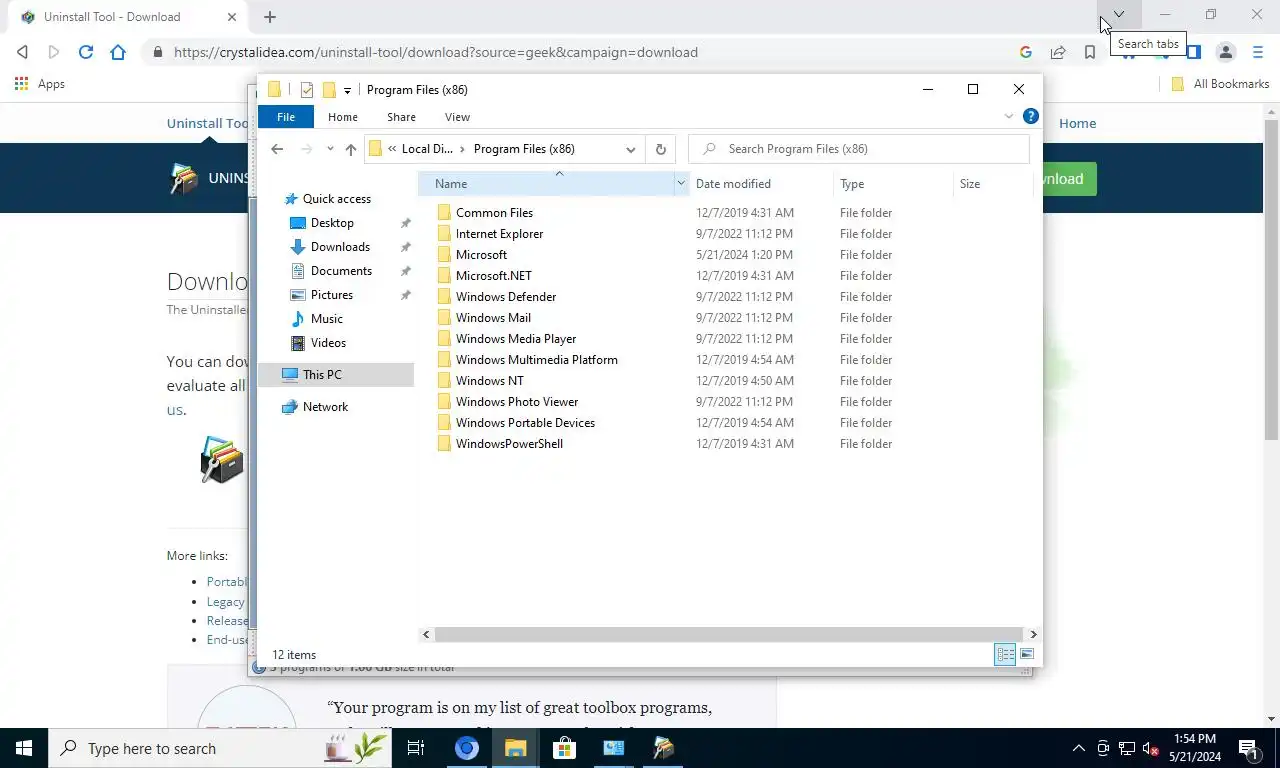Open the browser main menu icon
Screen dimensions: 1280x768
tap(1258, 52)
